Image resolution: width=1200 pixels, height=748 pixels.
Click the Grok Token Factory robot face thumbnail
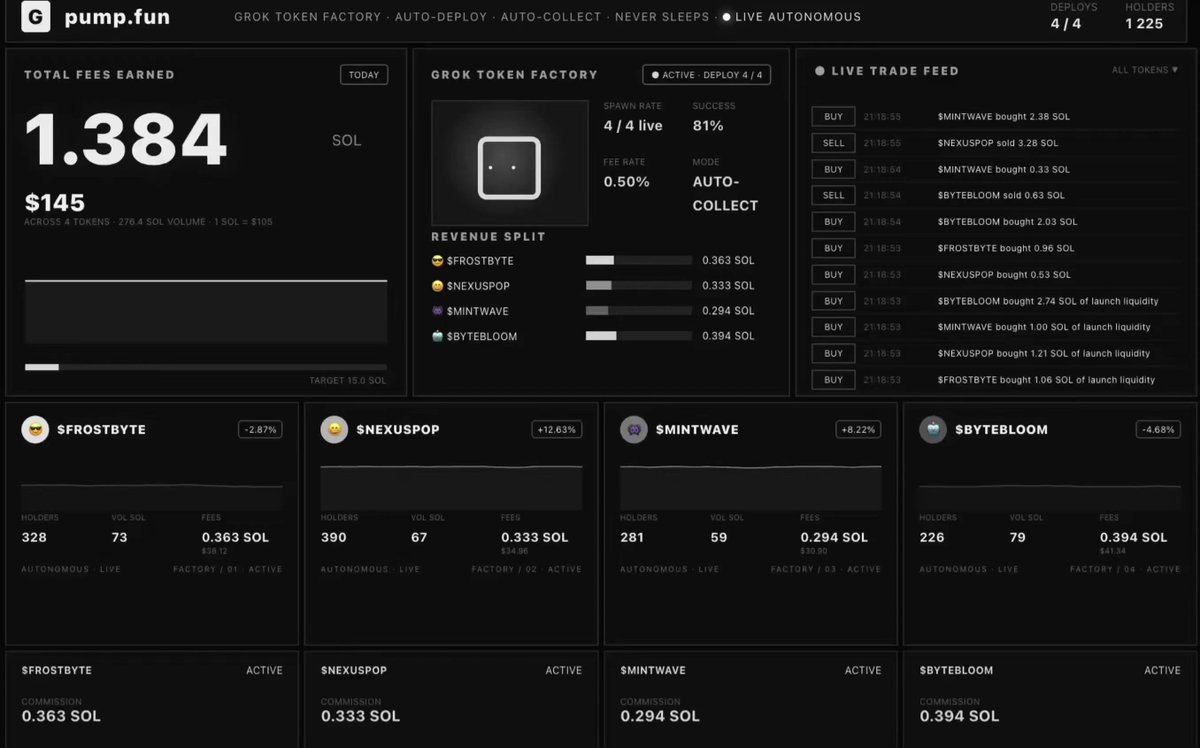pyautogui.click(x=510, y=163)
